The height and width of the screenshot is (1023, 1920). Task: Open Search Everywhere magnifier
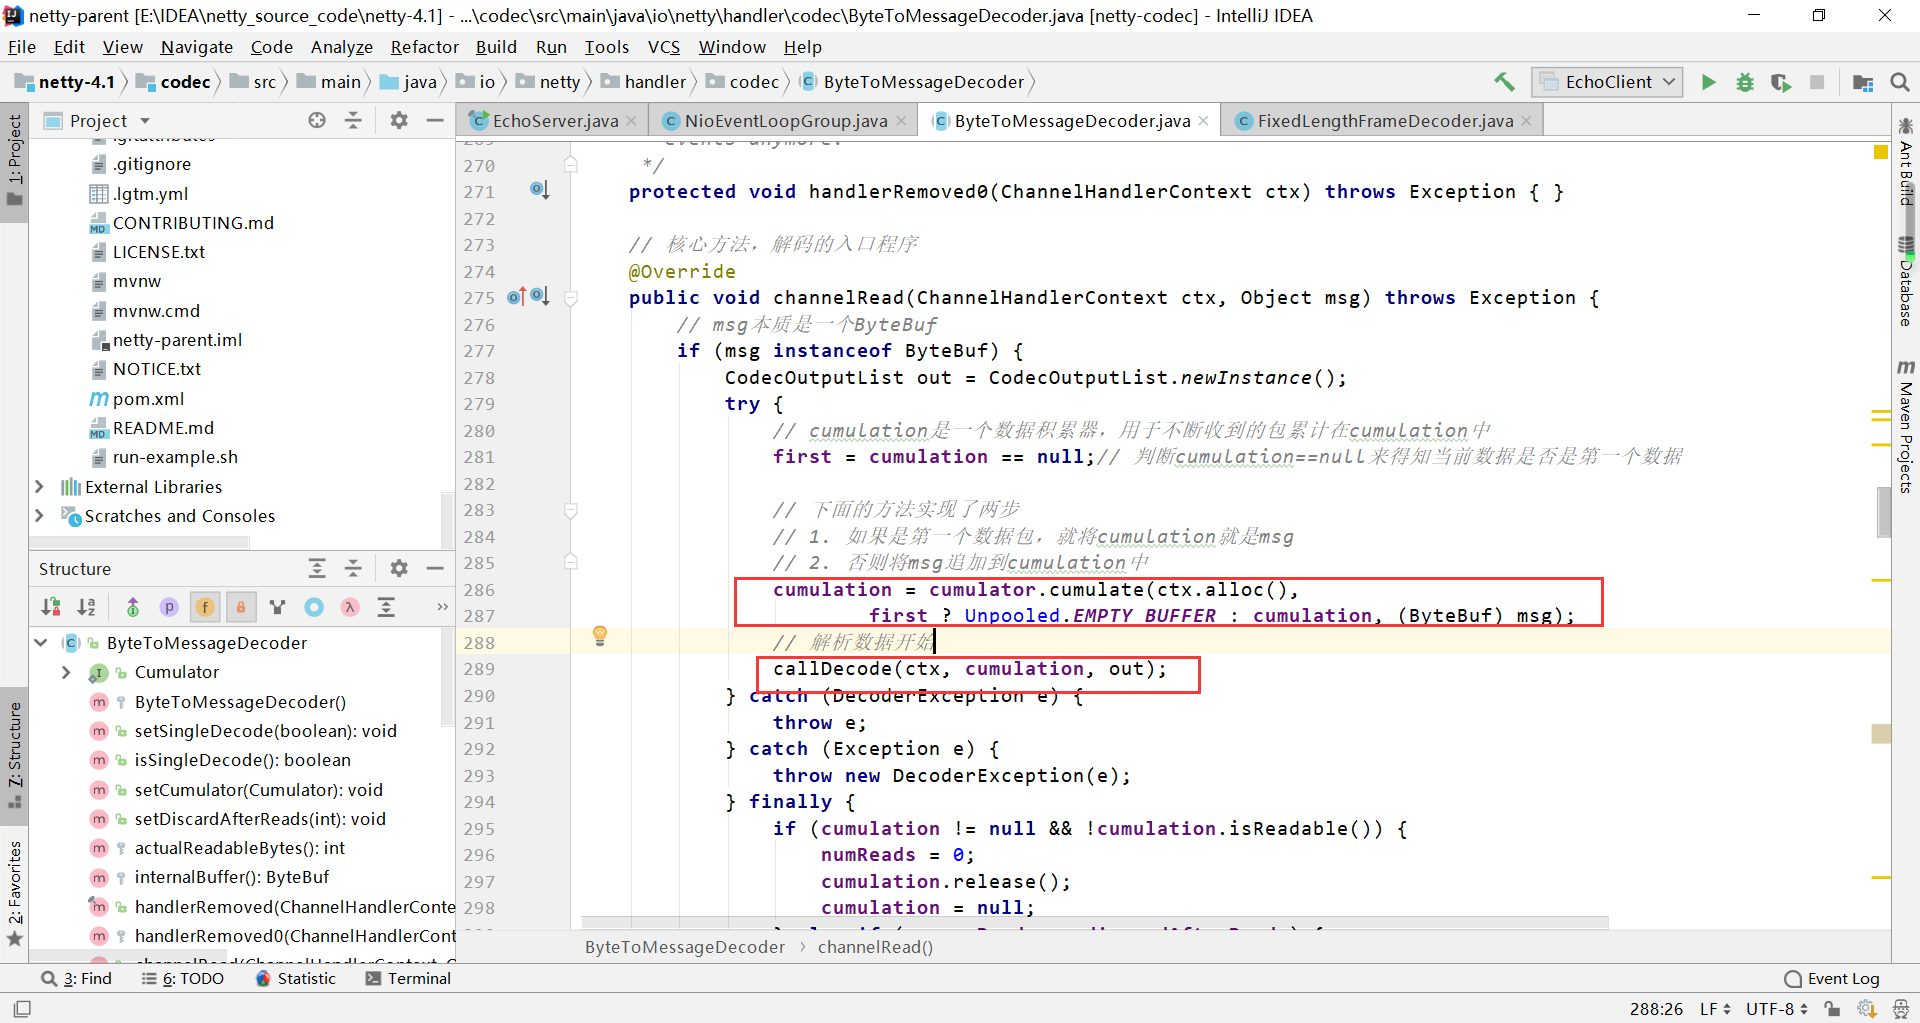(1900, 82)
